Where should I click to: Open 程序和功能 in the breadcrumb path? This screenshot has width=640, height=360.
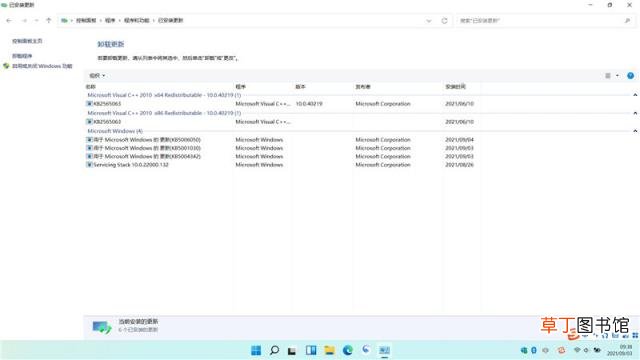137,20
